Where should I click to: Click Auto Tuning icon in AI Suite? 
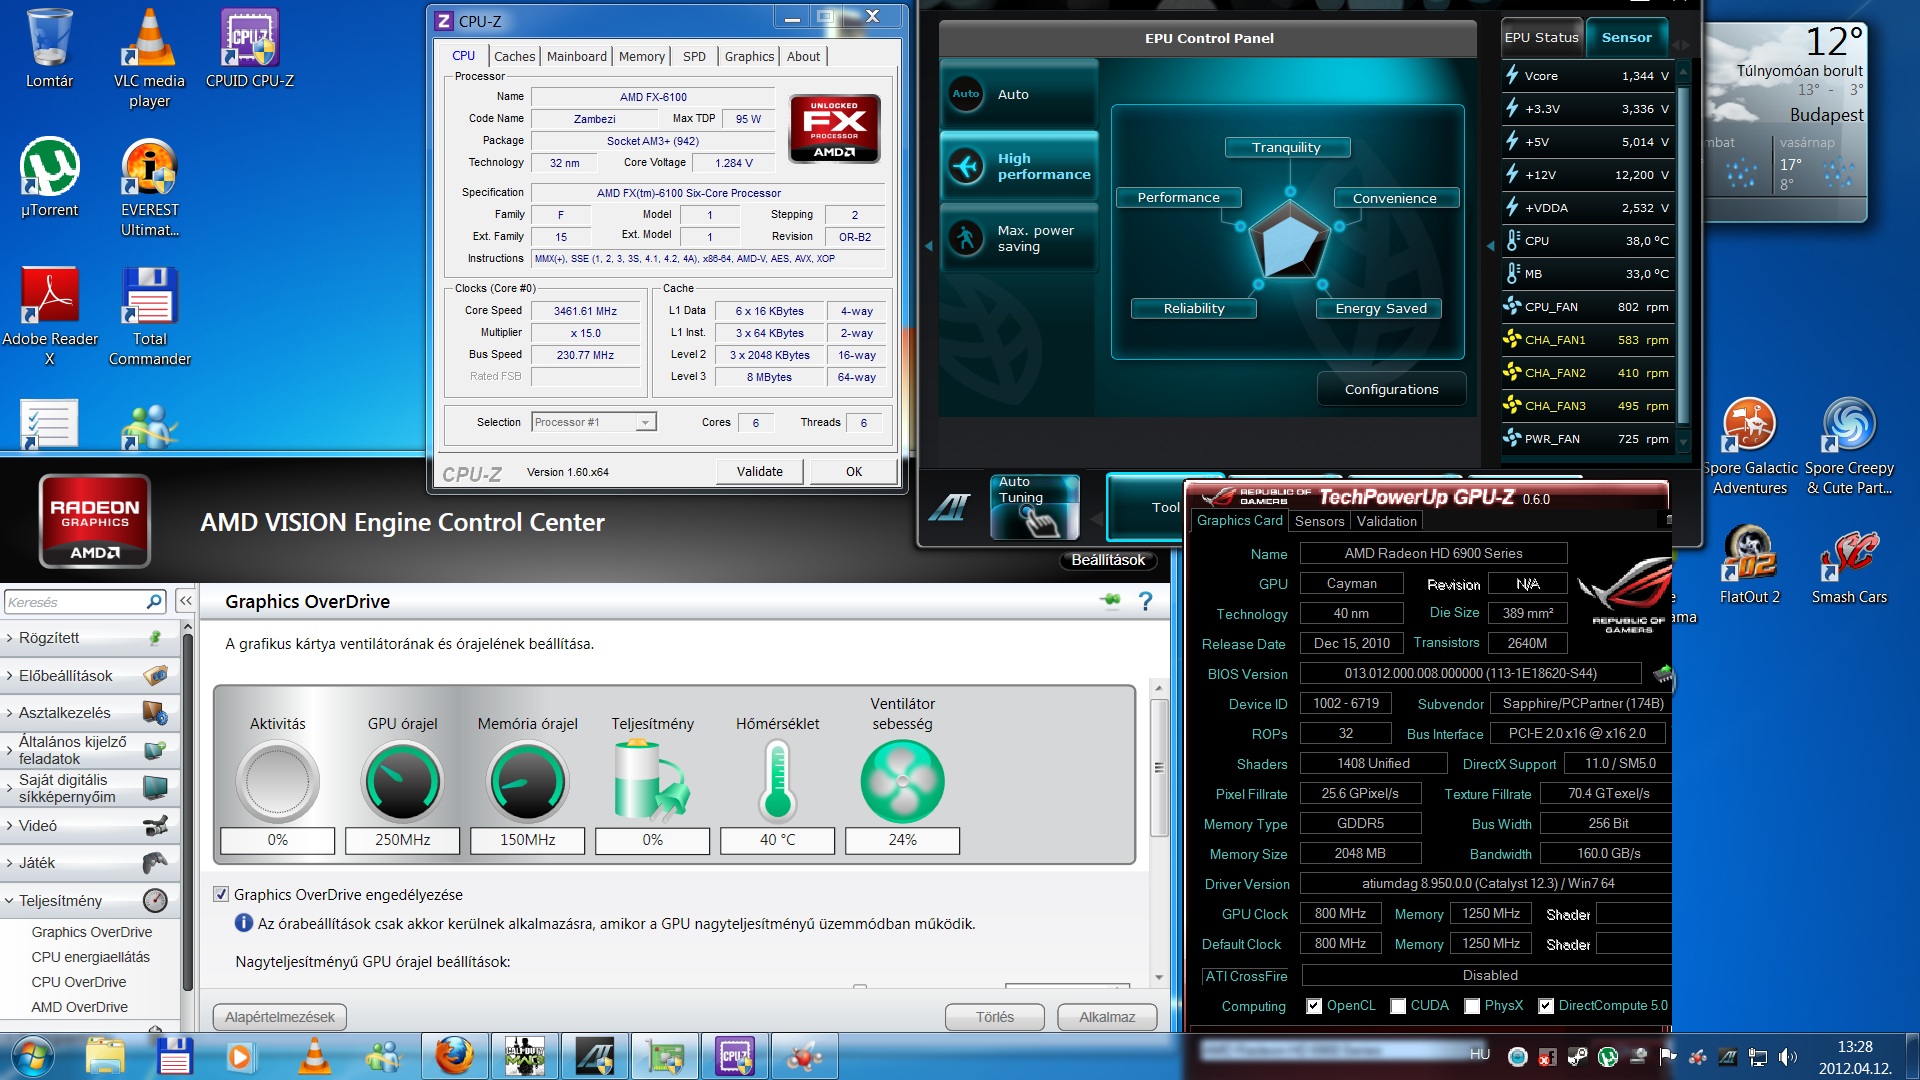(1035, 507)
